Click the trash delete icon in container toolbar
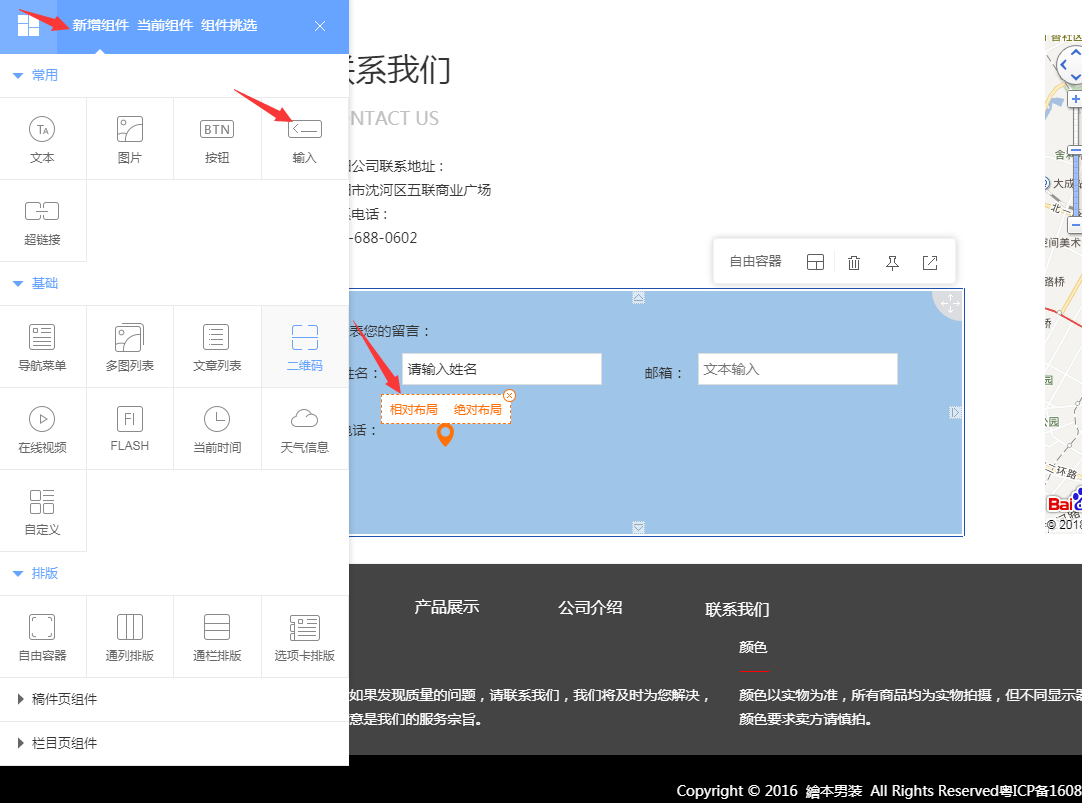1082x803 pixels. coord(854,262)
